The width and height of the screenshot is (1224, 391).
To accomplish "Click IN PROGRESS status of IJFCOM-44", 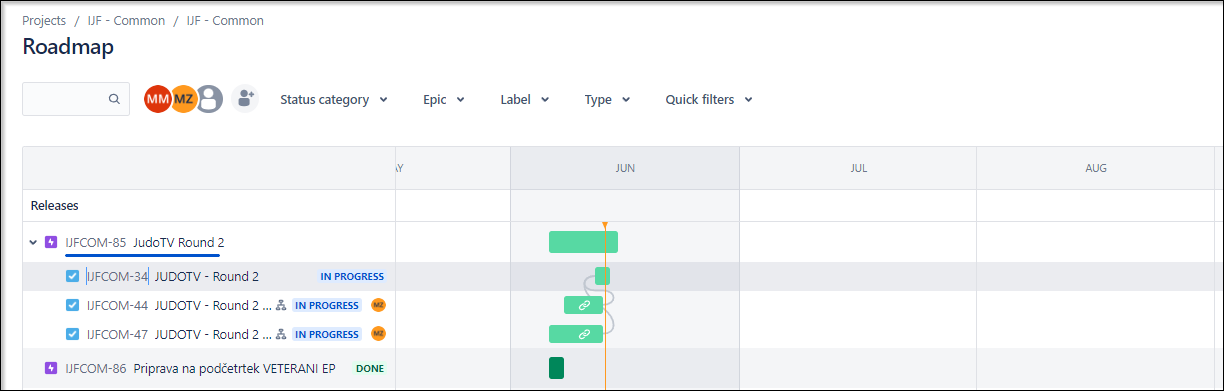I will (327, 306).
